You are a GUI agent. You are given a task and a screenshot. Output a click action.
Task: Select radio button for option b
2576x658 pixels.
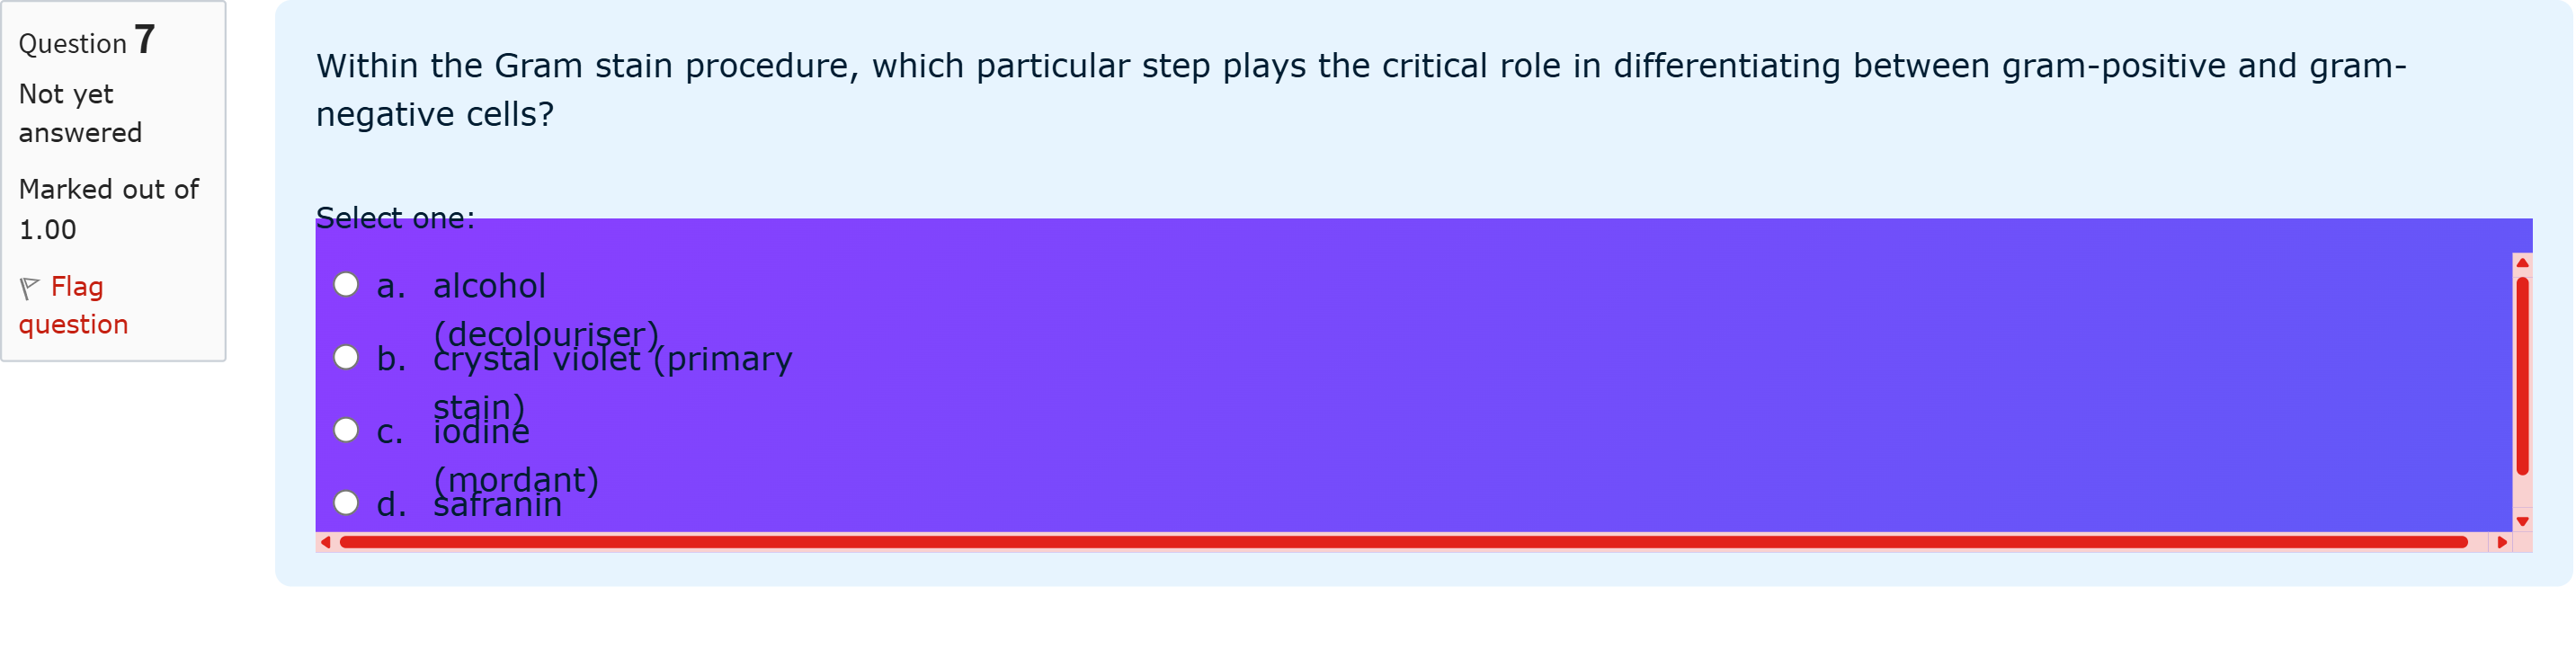pyautogui.click(x=346, y=357)
